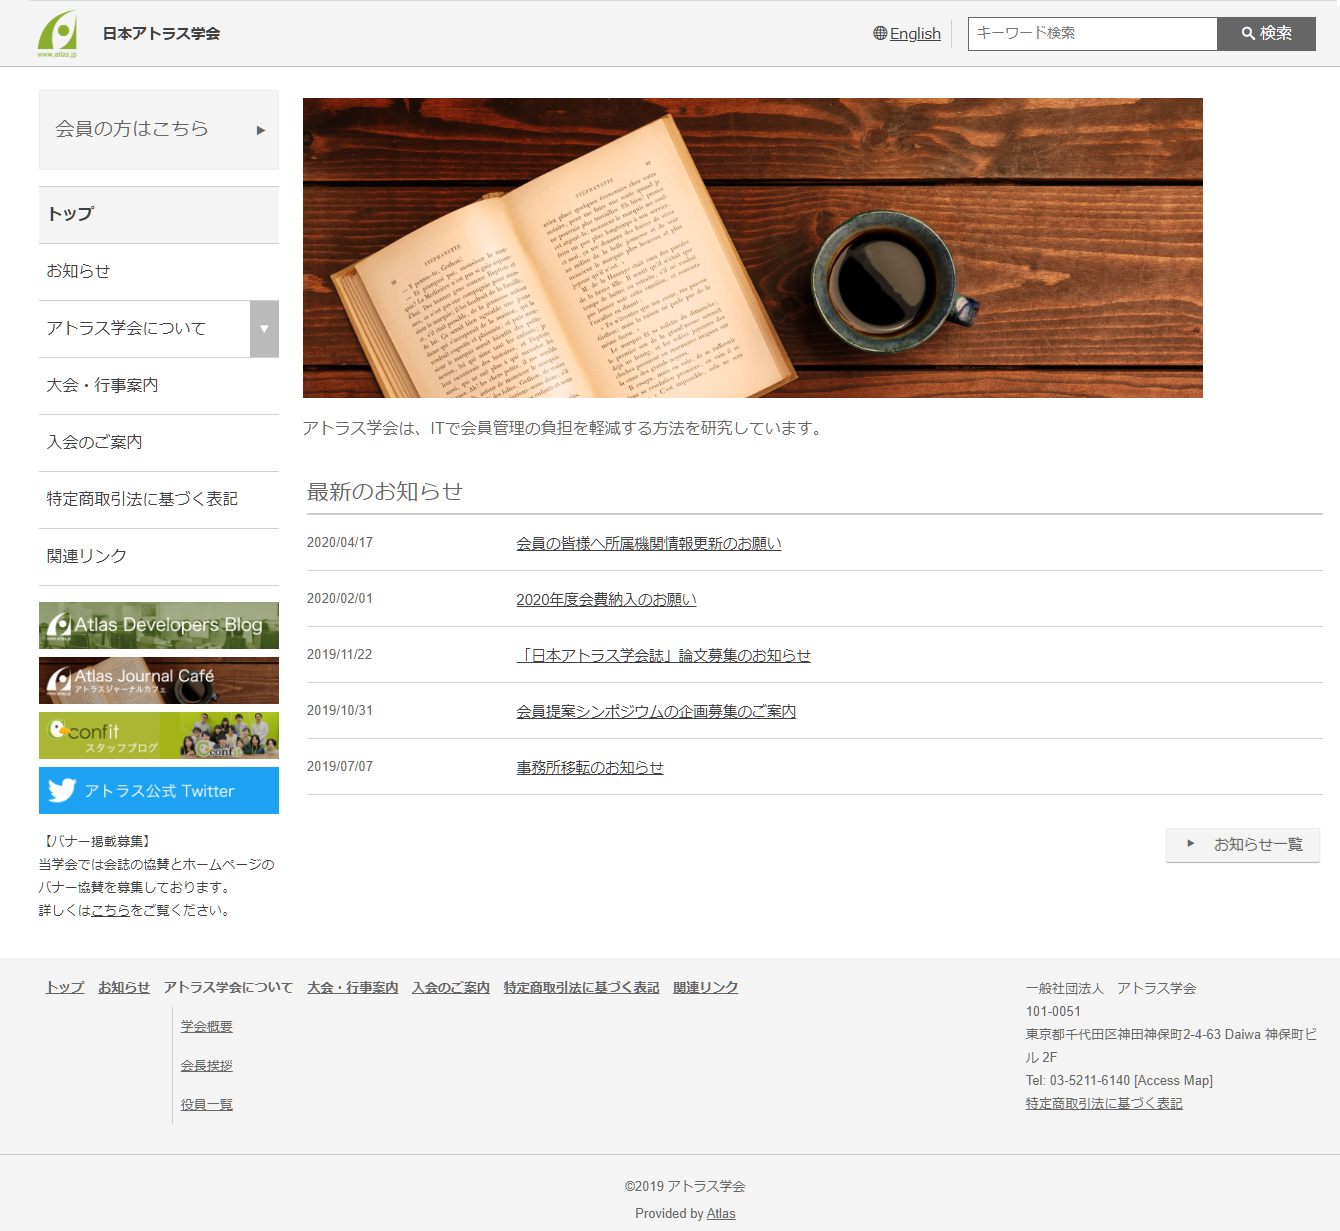Open 会長挨拶 in the footer
The image size is (1340, 1231).
[206, 1065]
